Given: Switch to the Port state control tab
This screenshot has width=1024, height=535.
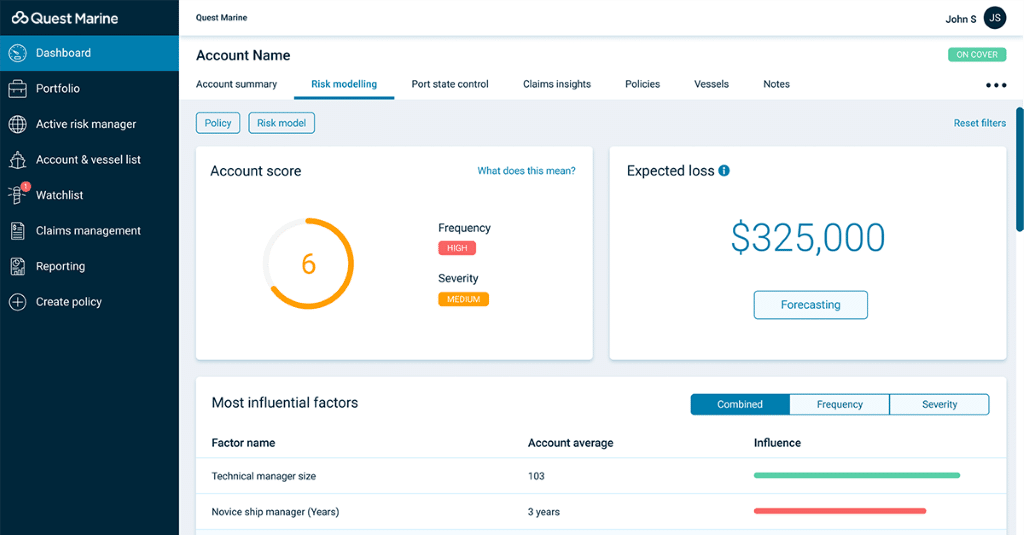Looking at the screenshot, I should (x=450, y=84).
